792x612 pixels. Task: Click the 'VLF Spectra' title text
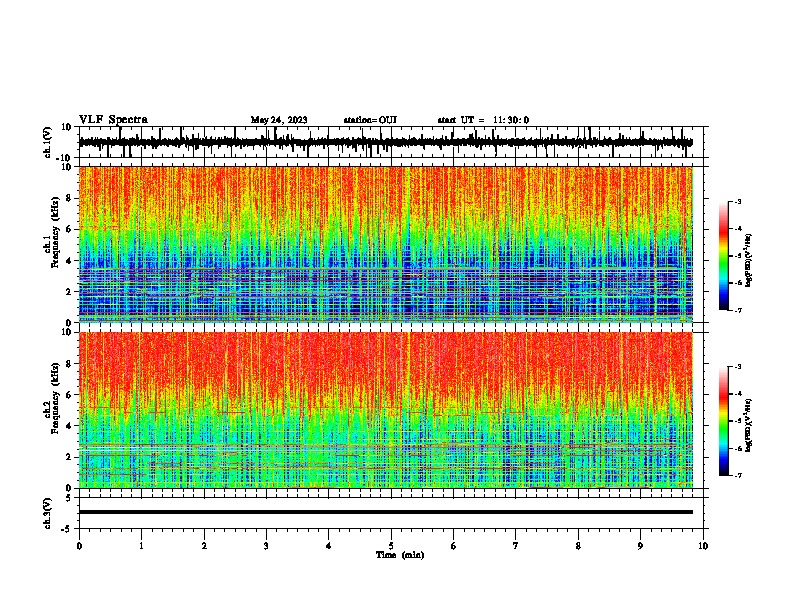[x=113, y=120]
